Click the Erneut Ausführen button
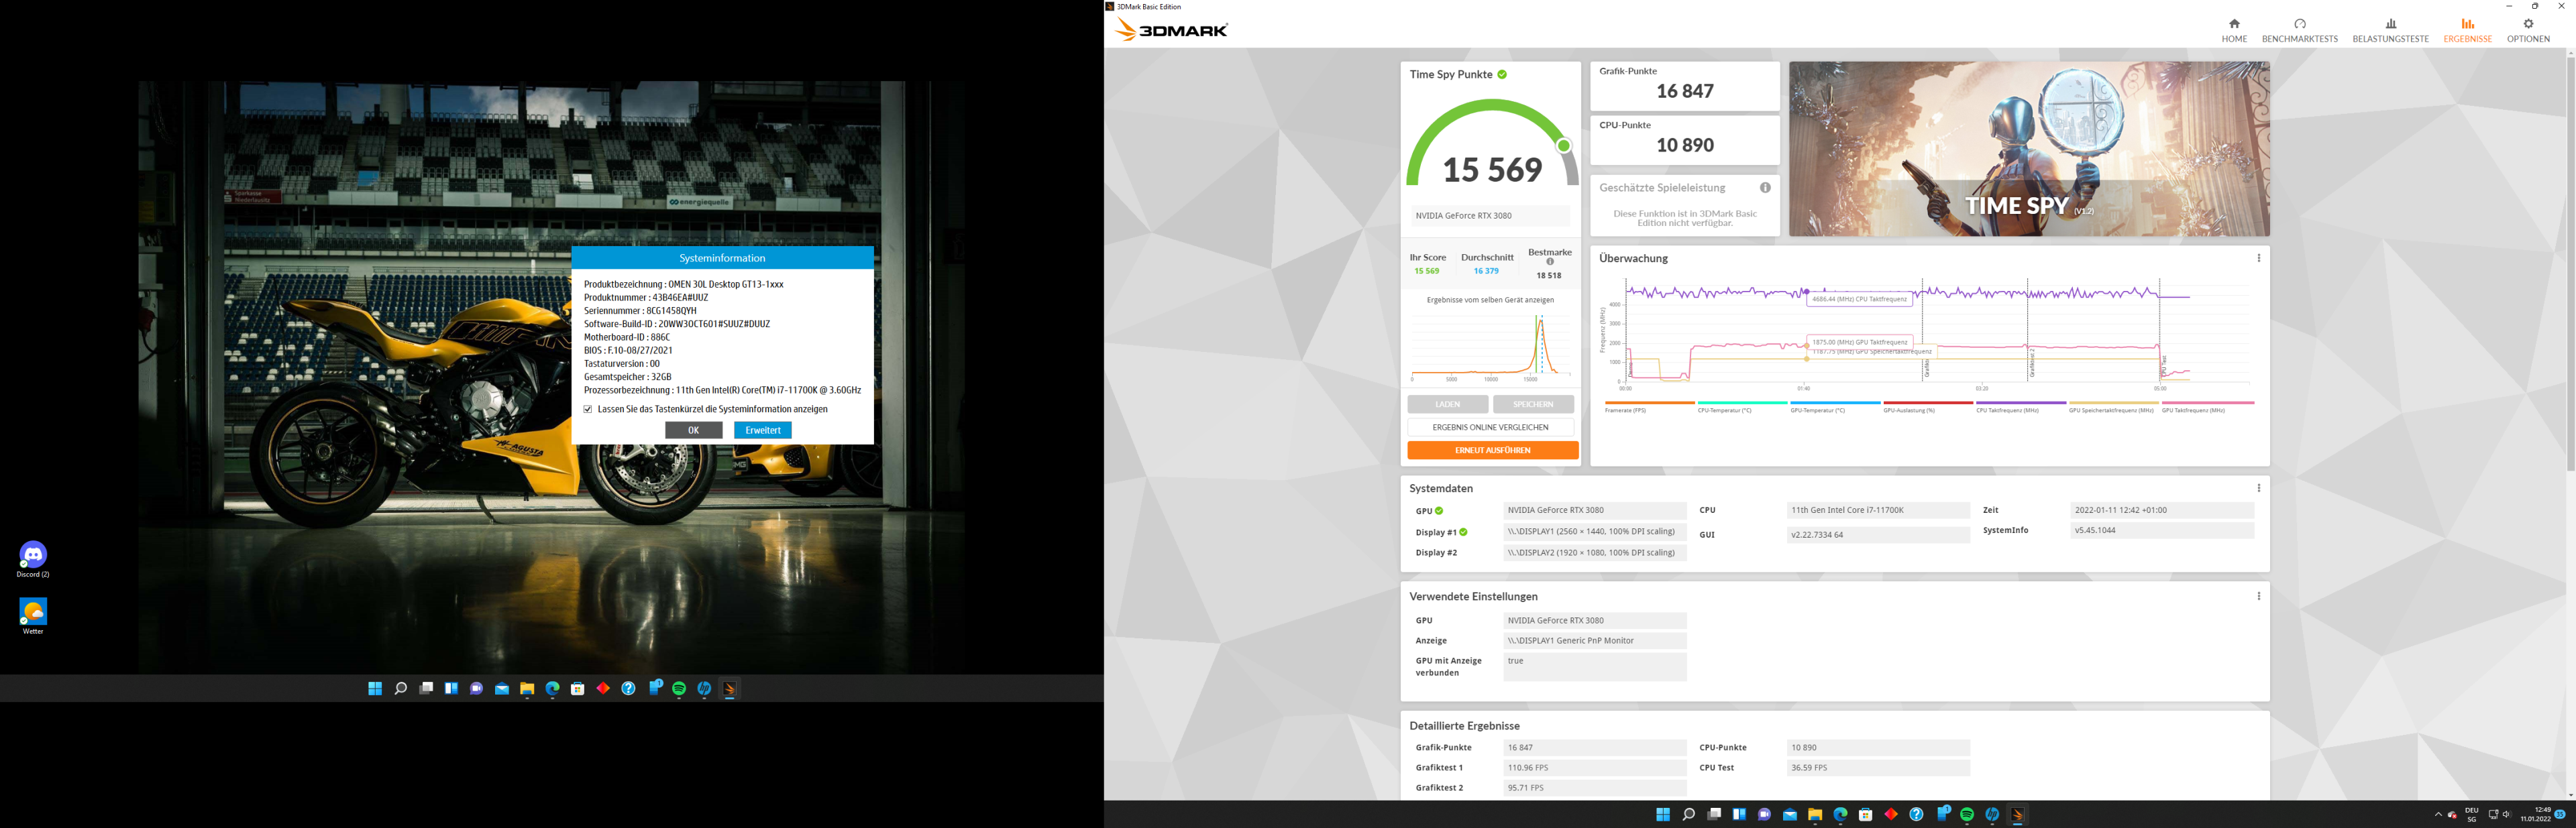The height and width of the screenshot is (828, 2576). (1492, 450)
